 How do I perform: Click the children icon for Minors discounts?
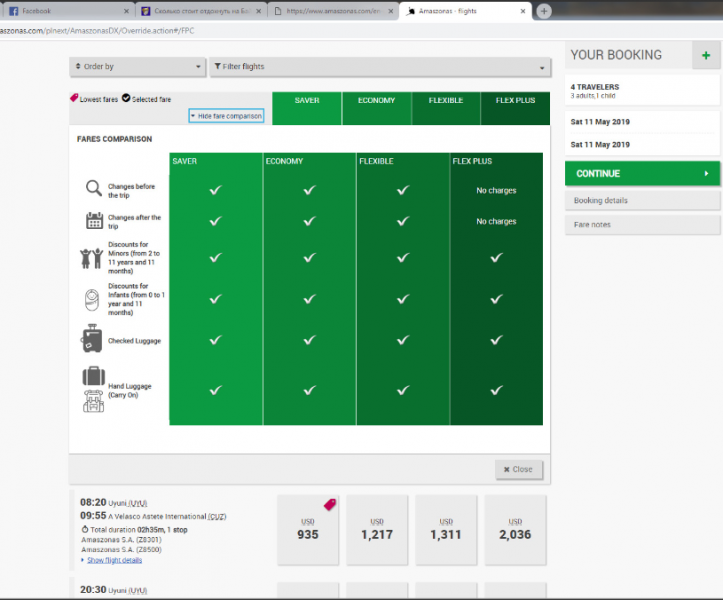coord(91,258)
